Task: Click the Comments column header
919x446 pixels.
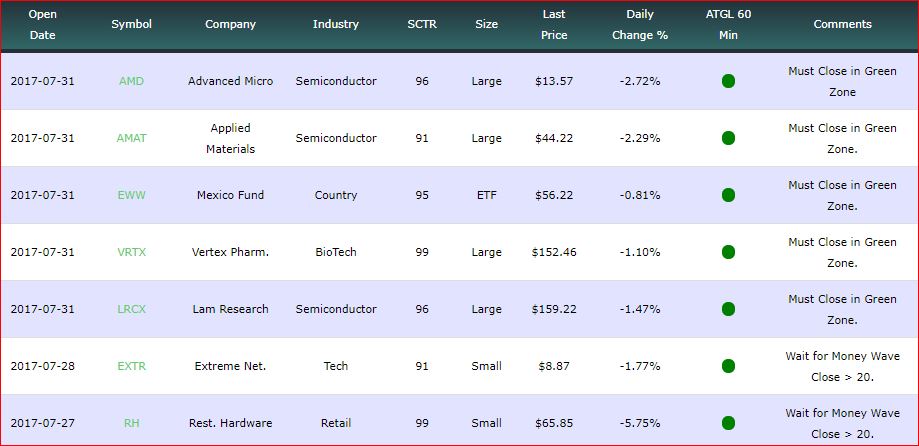Action: pos(842,24)
